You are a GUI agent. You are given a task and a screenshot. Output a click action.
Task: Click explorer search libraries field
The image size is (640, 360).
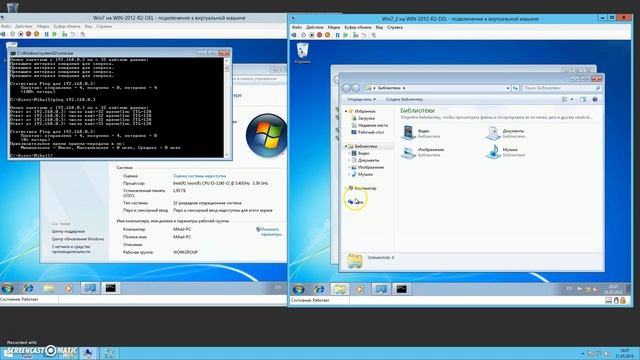coord(562,88)
